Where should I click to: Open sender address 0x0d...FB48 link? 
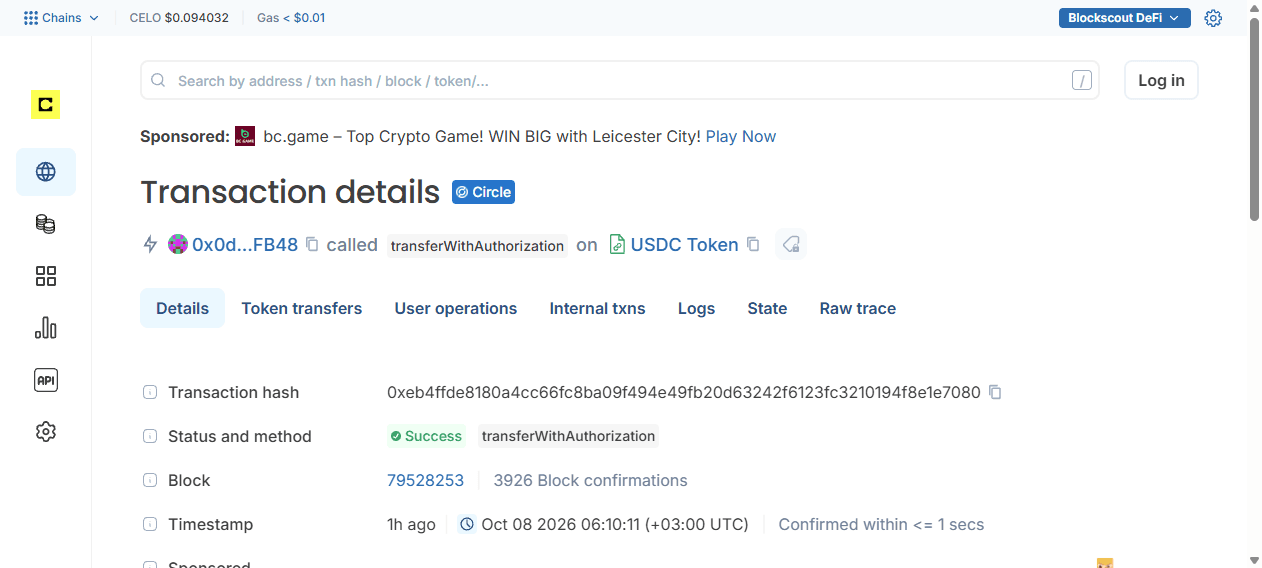tap(245, 244)
